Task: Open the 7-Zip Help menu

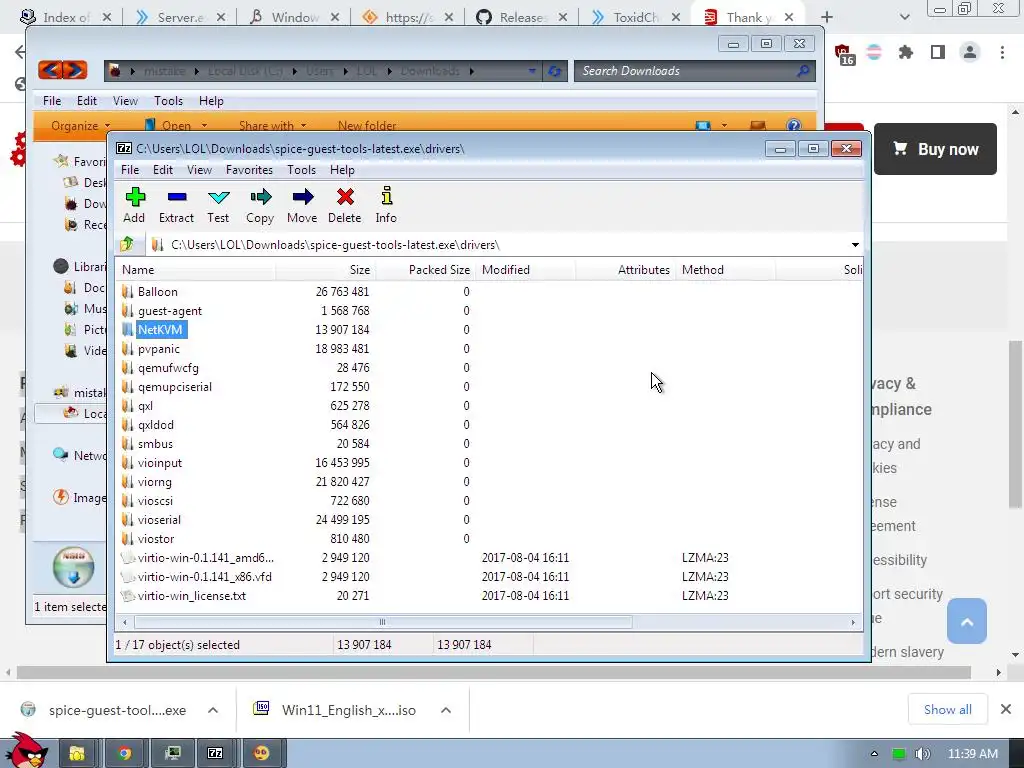Action: click(342, 170)
